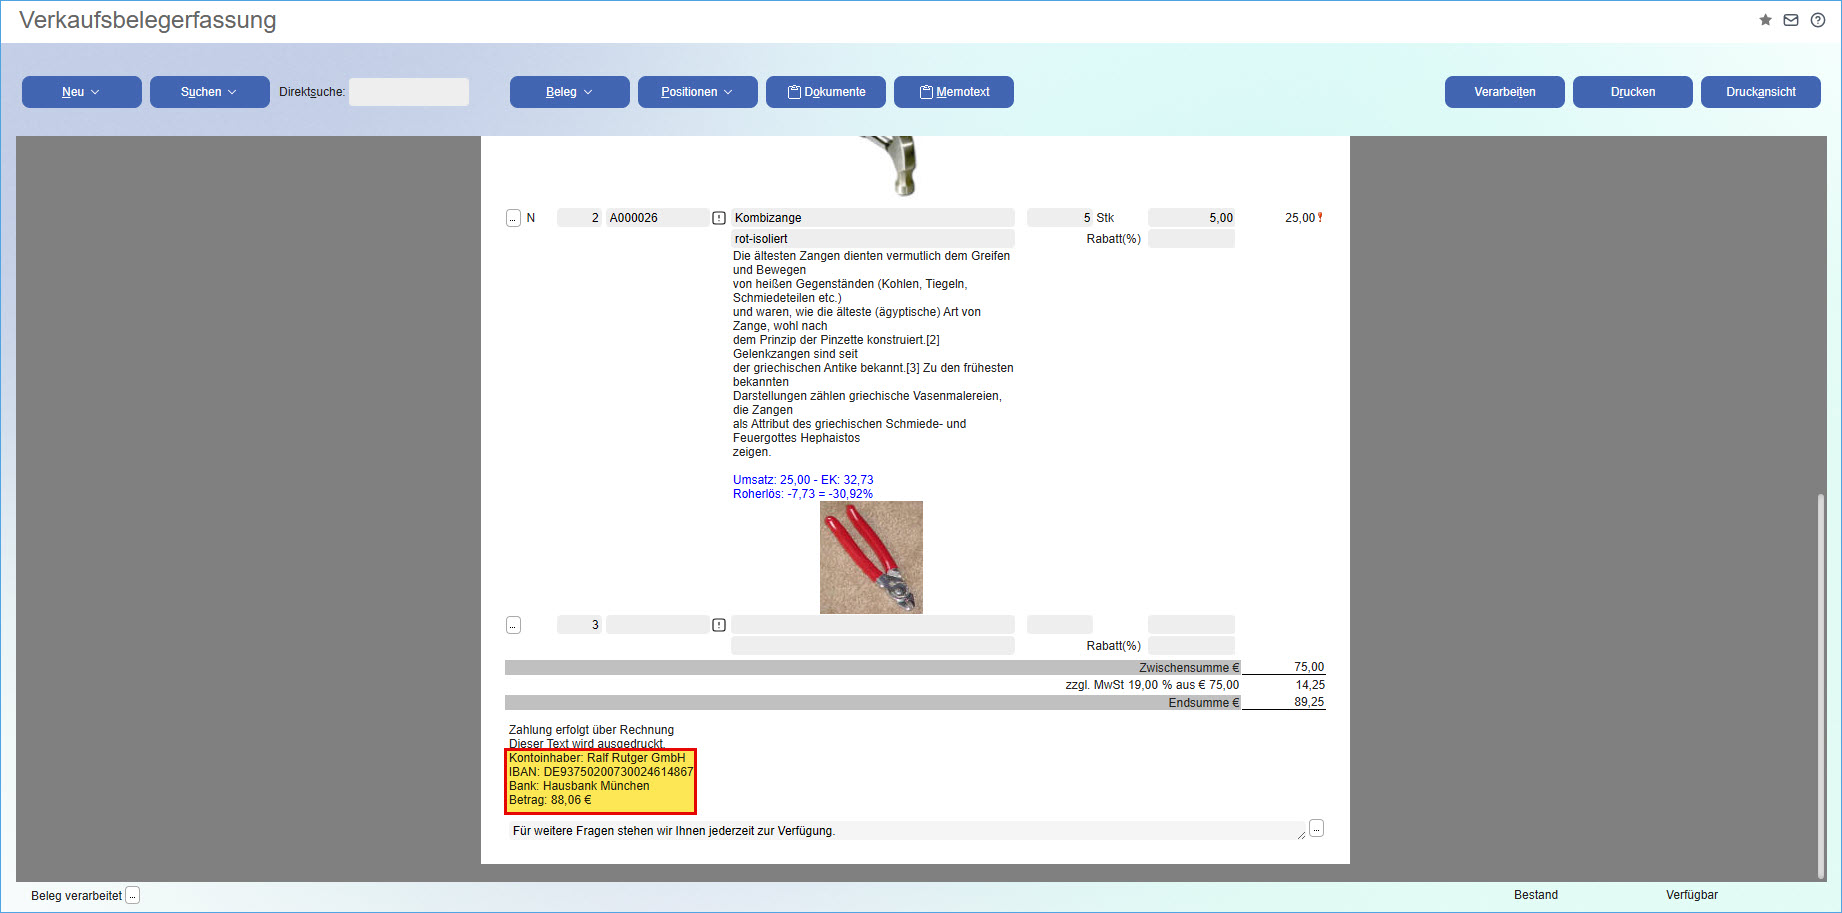The width and height of the screenshot is (1842, 913).
Task: Open ellipsis button for position 2
Action: click(x=513, y=218)
